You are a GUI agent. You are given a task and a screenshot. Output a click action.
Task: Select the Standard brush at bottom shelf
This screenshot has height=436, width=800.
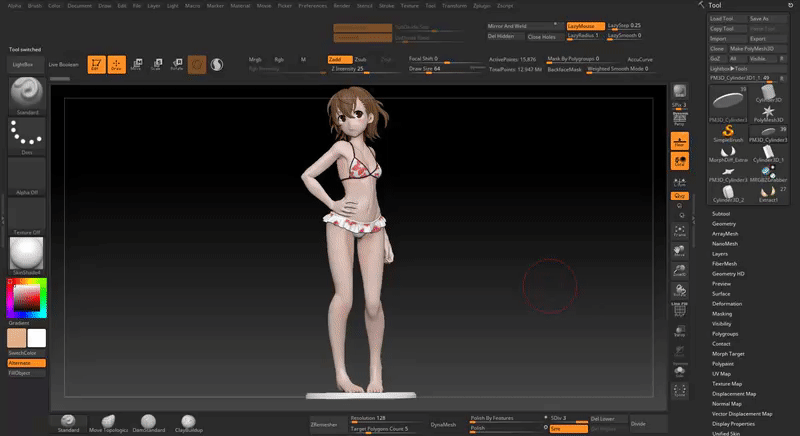(x=68, y=424)
